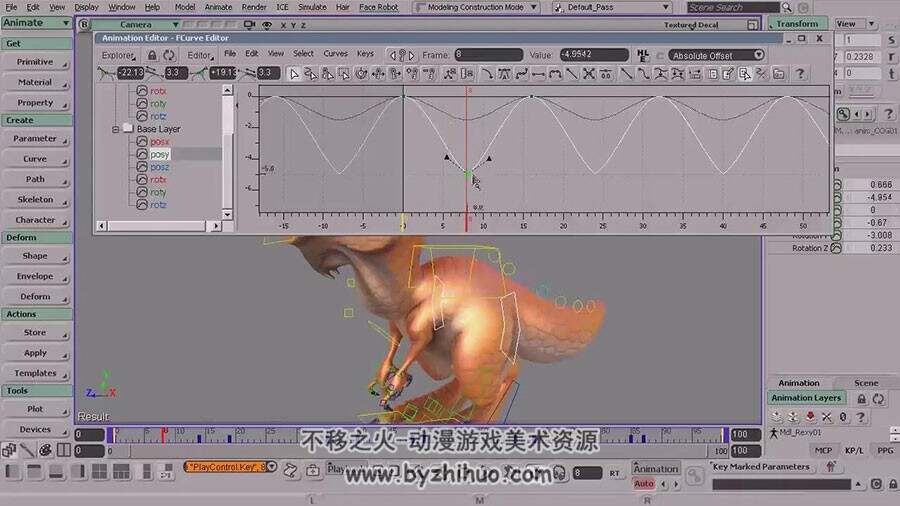Viewport: 900px width, 506px height.
Task: Click the four-view layout icon at bottom left
Action: 99,472
